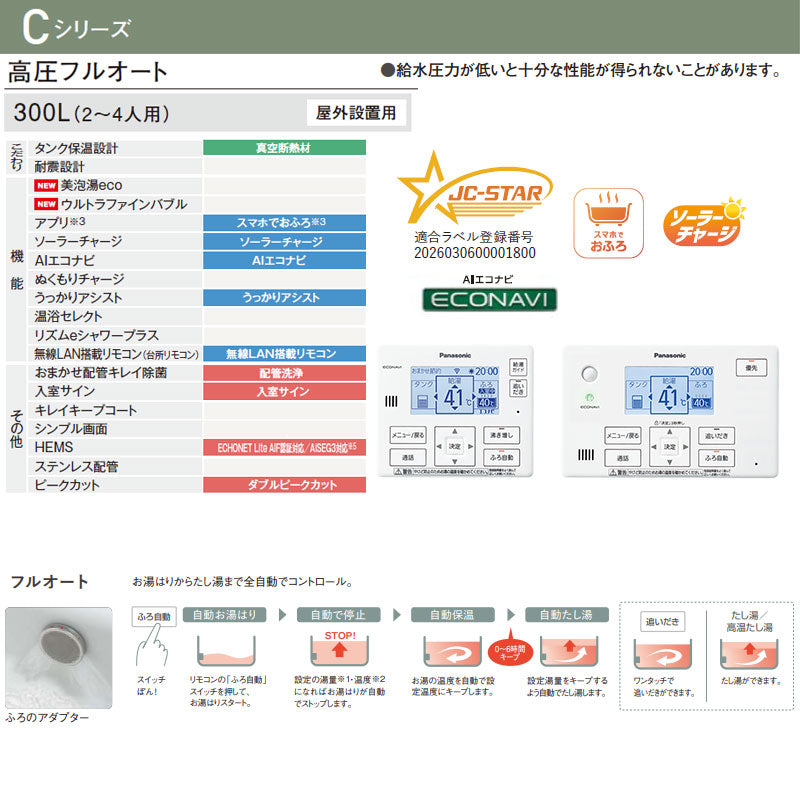Click the ふろのアダプター photo
The image size is (800, 800).
click(x=59, y=658)
